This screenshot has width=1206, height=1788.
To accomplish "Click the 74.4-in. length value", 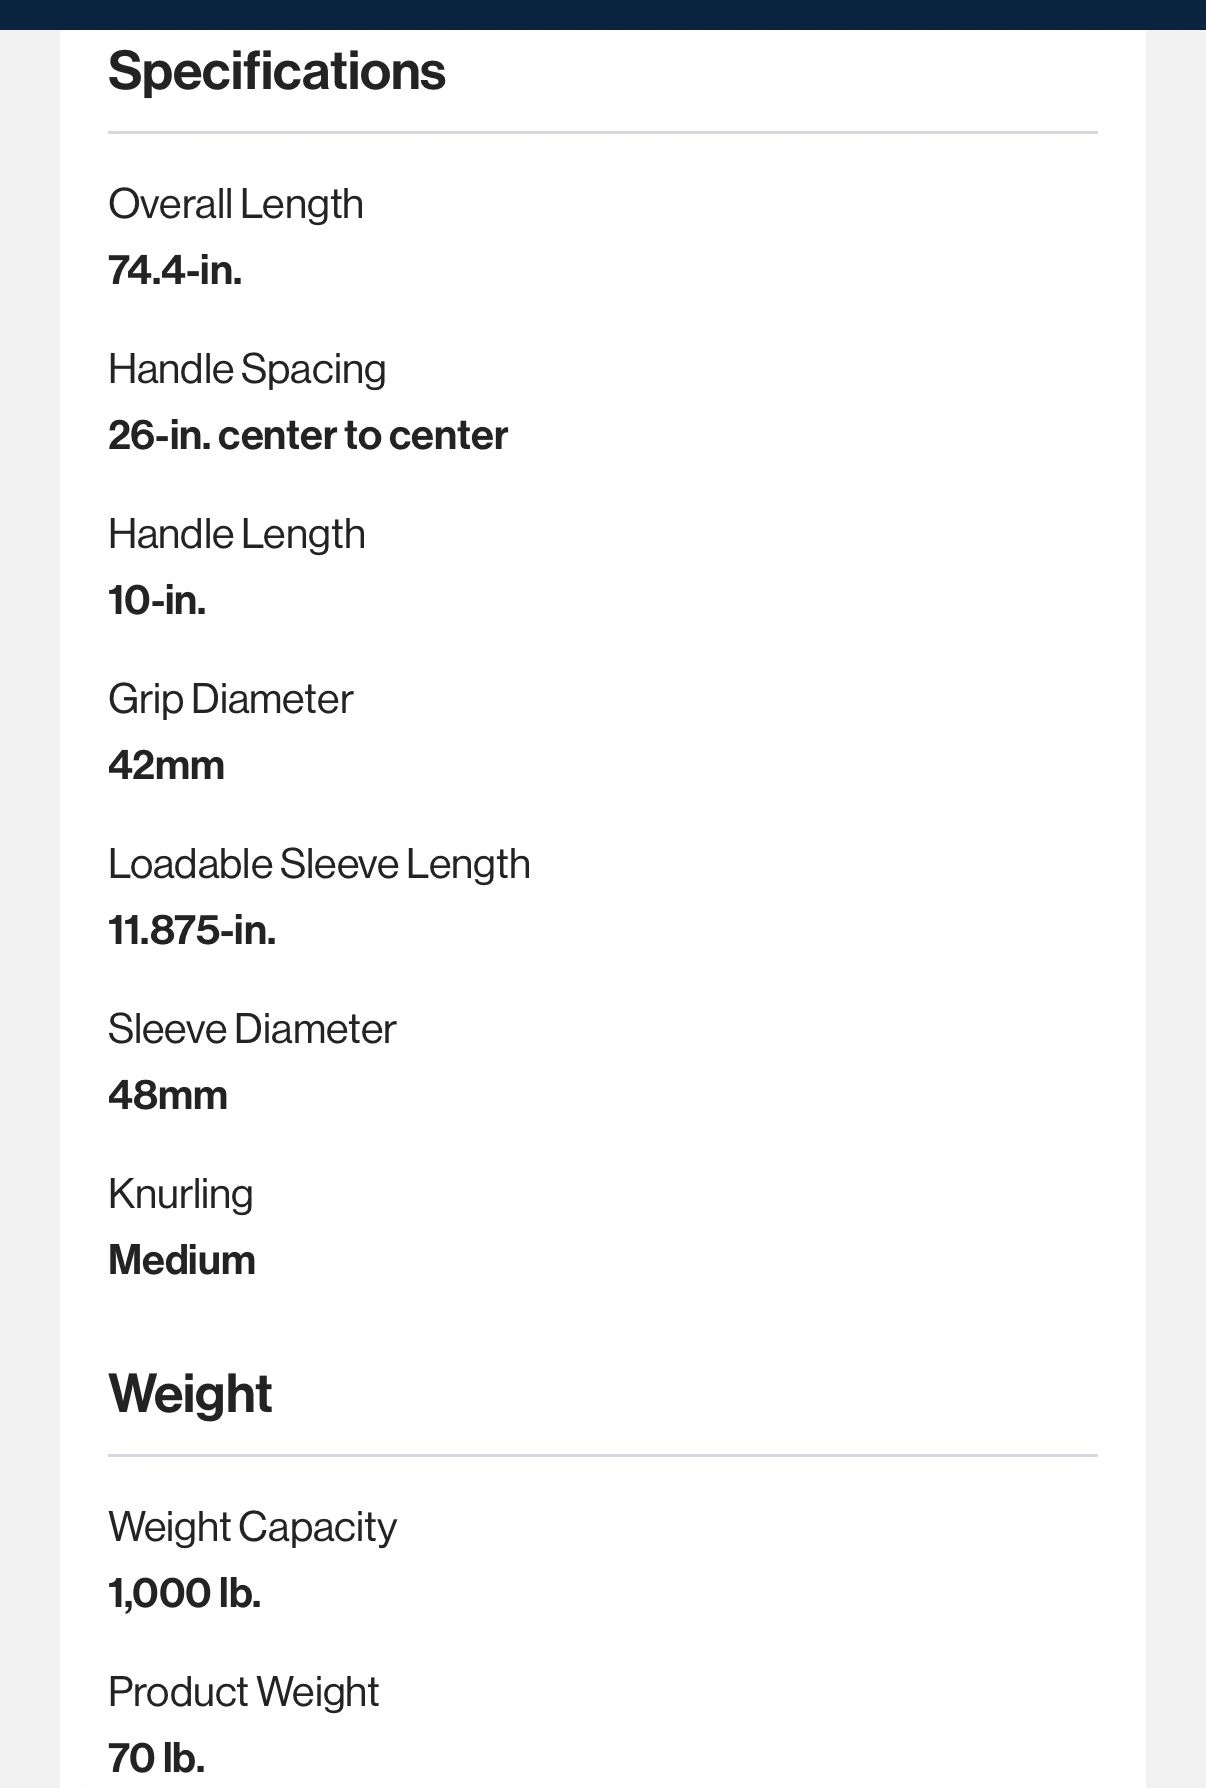I will (175, 270).
